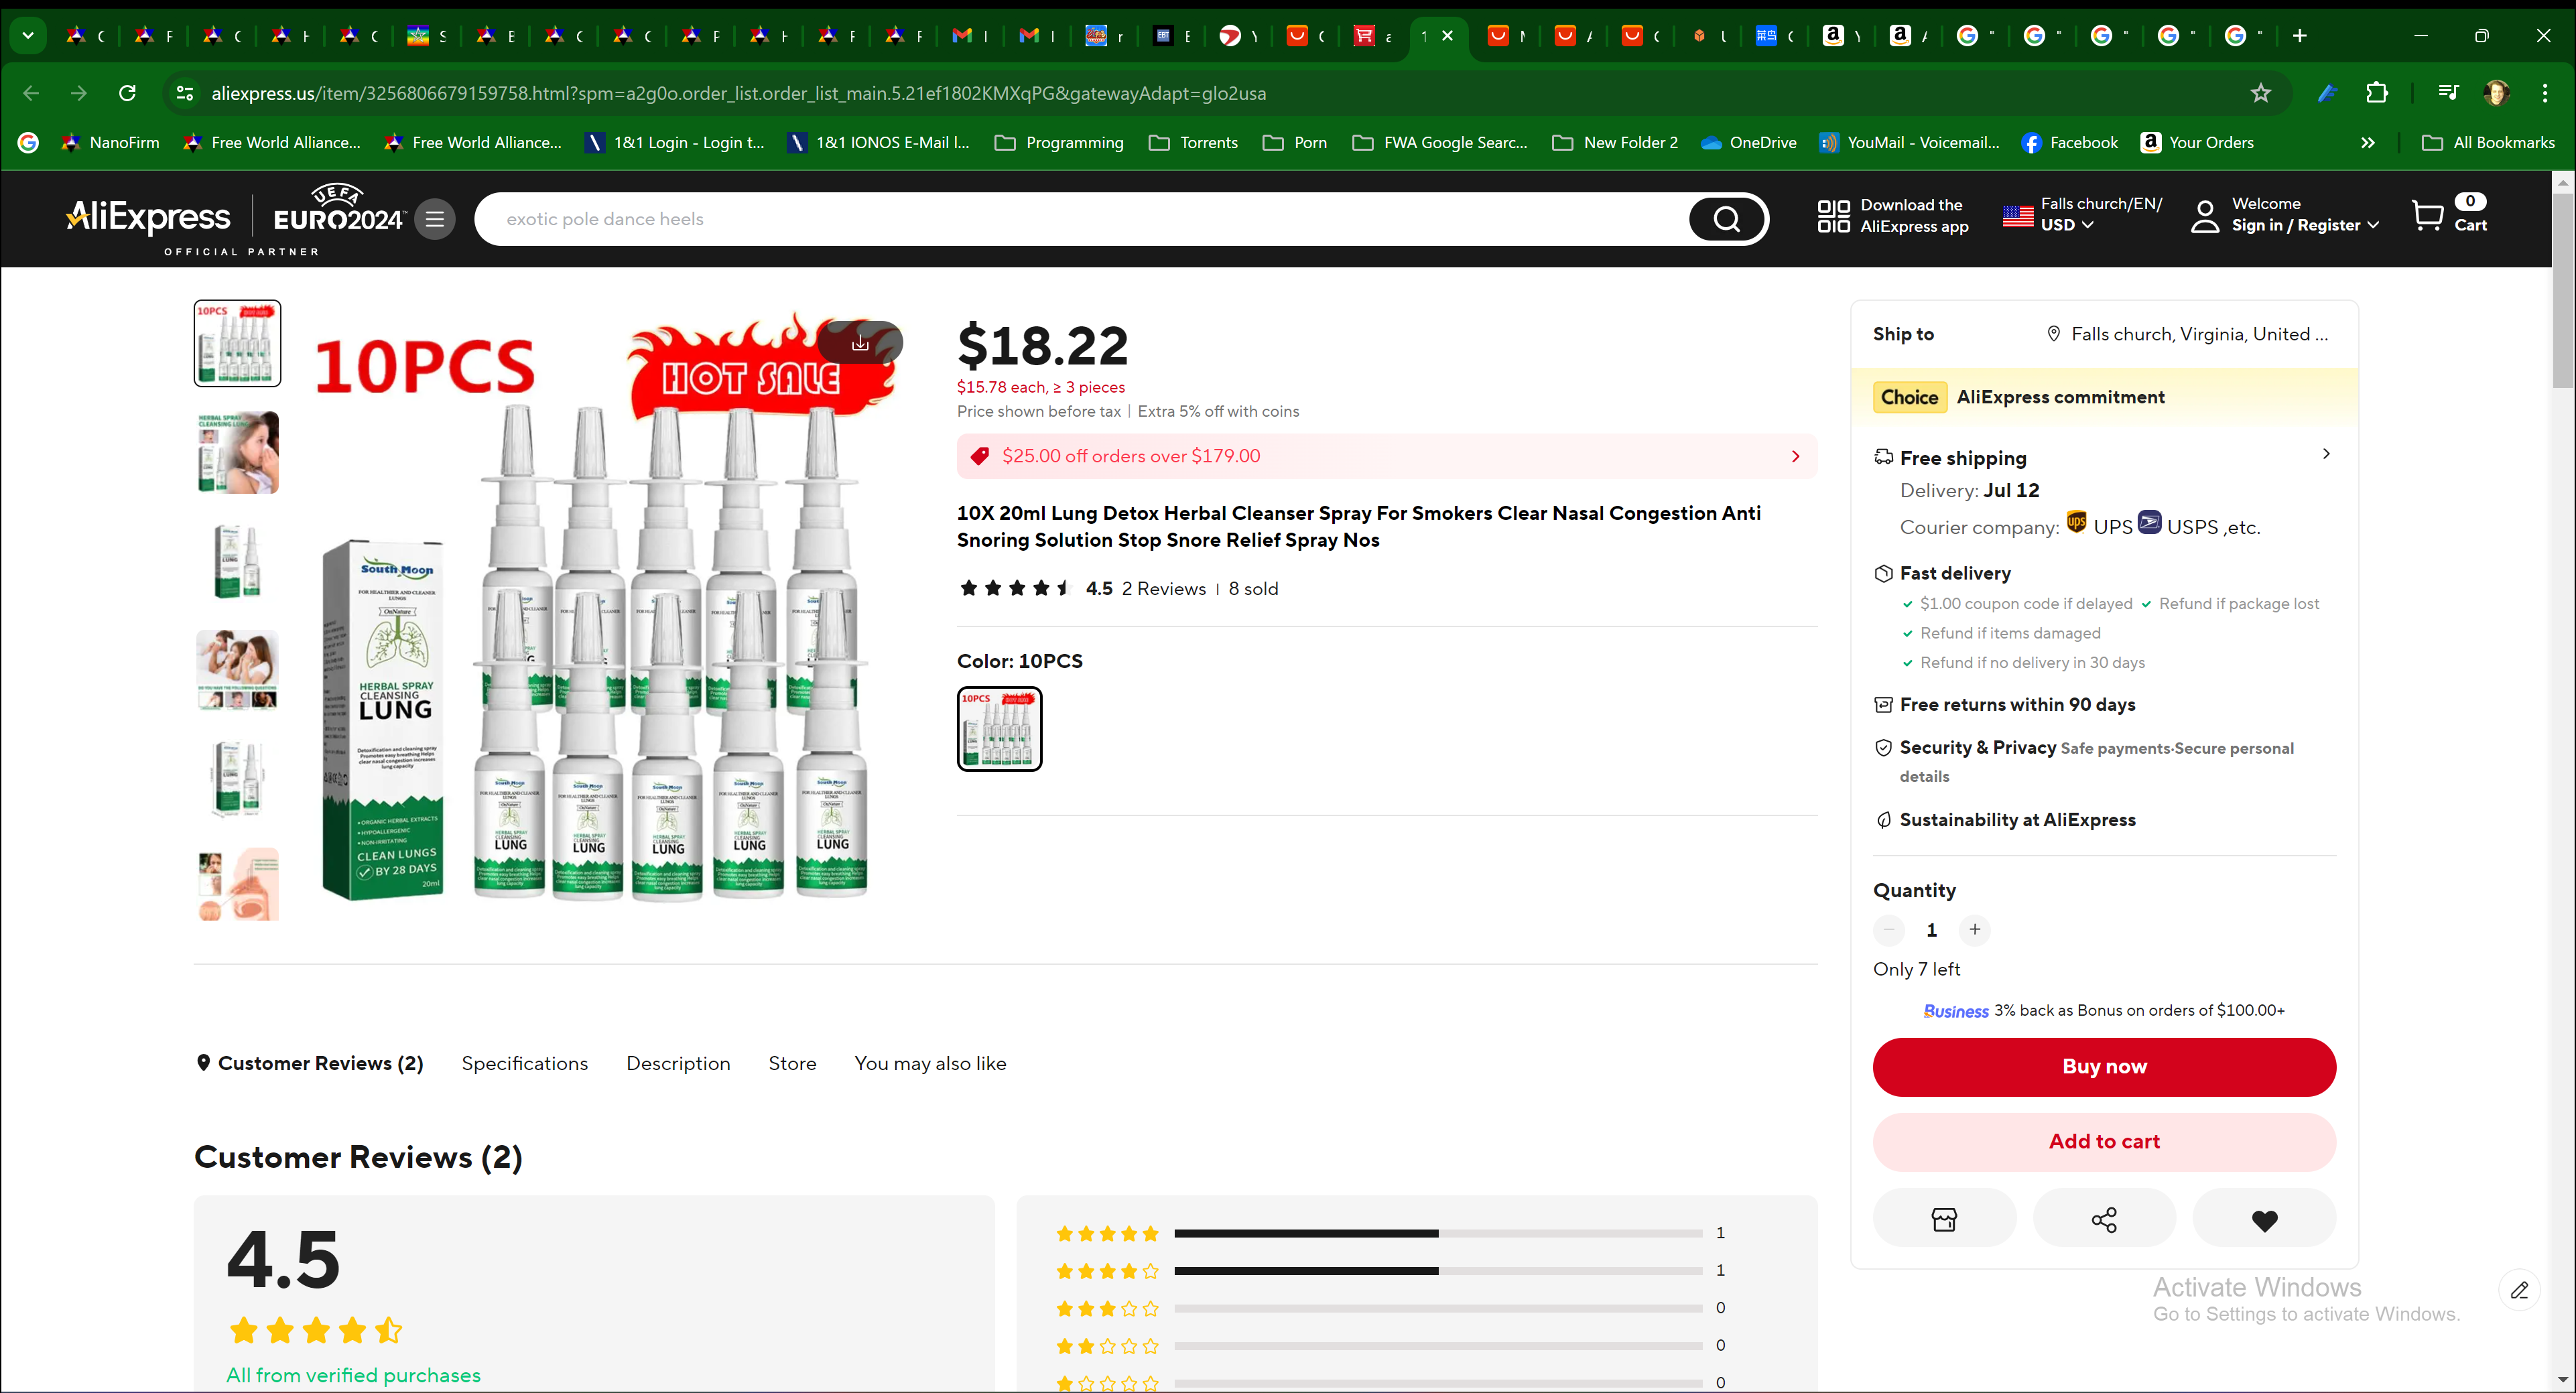Viewport: 2576px width, 1393px height.
Task: Click the store icon below Add to cart
Action: pos(1944,1219)
